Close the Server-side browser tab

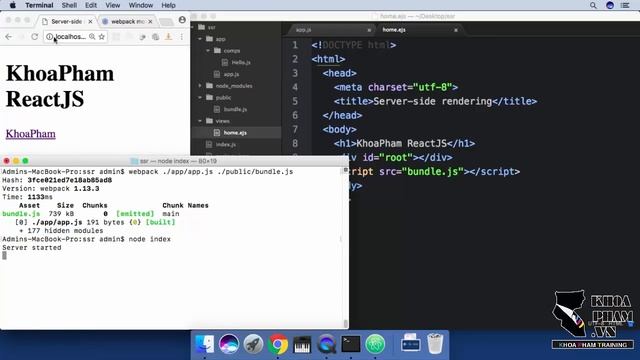click(90, 21)
